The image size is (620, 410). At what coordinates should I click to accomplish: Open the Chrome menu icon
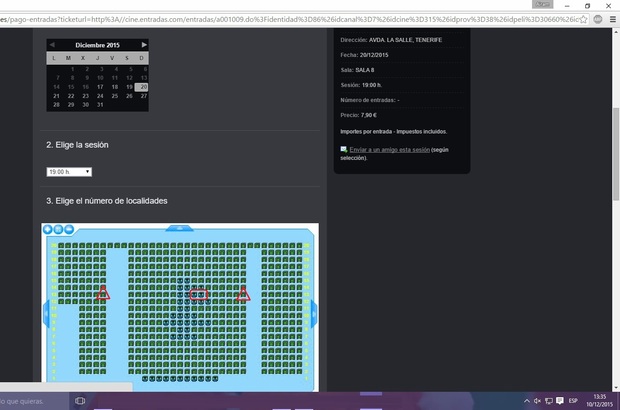click(x=612, y=18)
